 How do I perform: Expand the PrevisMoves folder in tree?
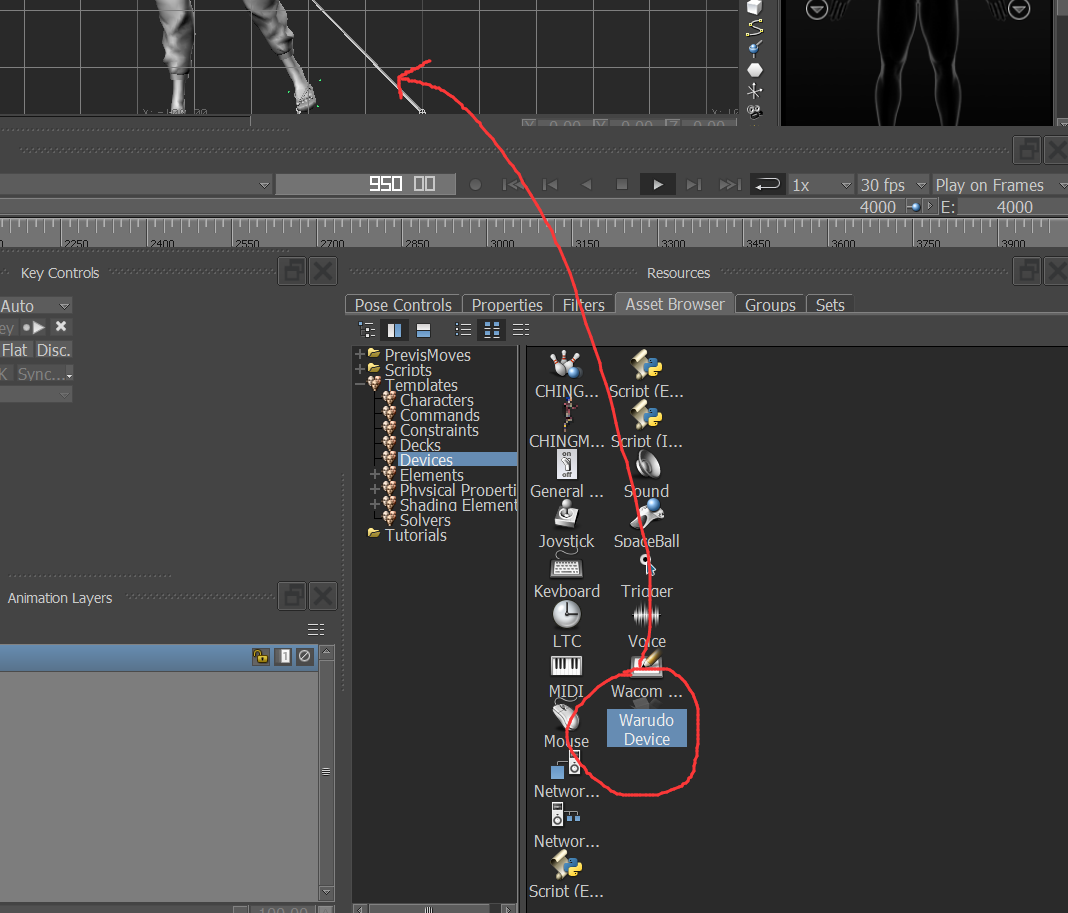pyautogui.click(x=360, y=355)
